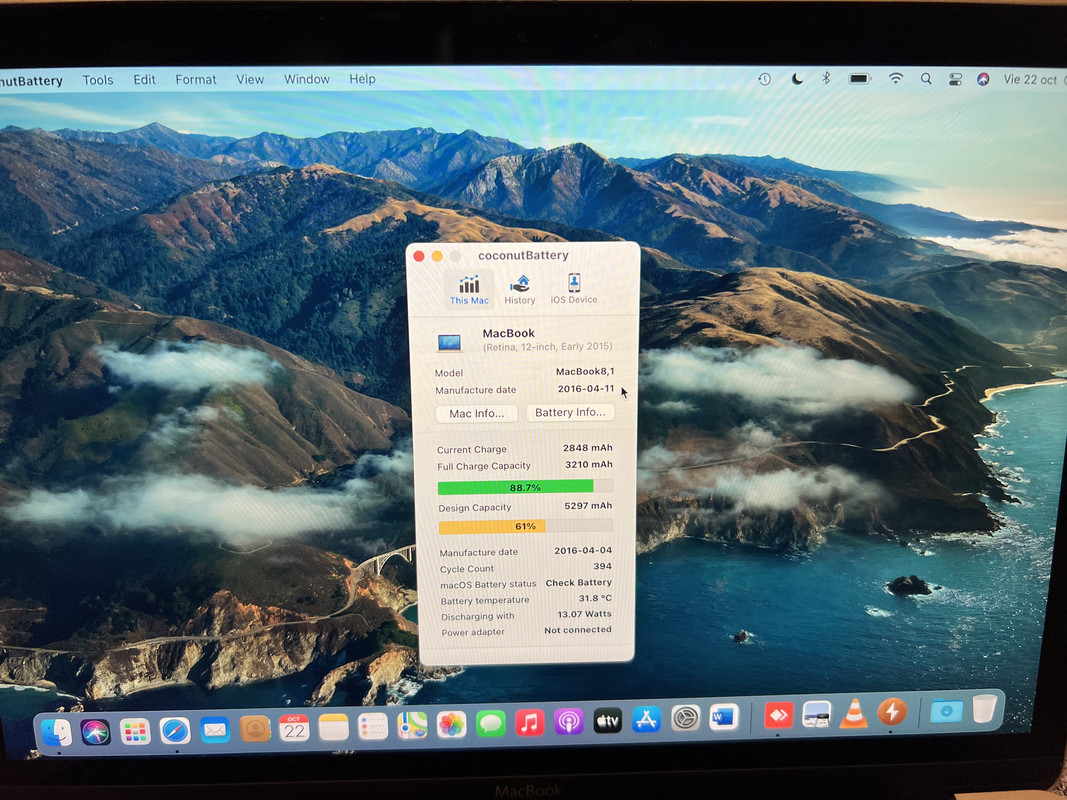This screenshot has height=800, width=1067.
Task: Open the Time Machine menu bar icon
Action: pyautogui.click(x=764, y=79)
